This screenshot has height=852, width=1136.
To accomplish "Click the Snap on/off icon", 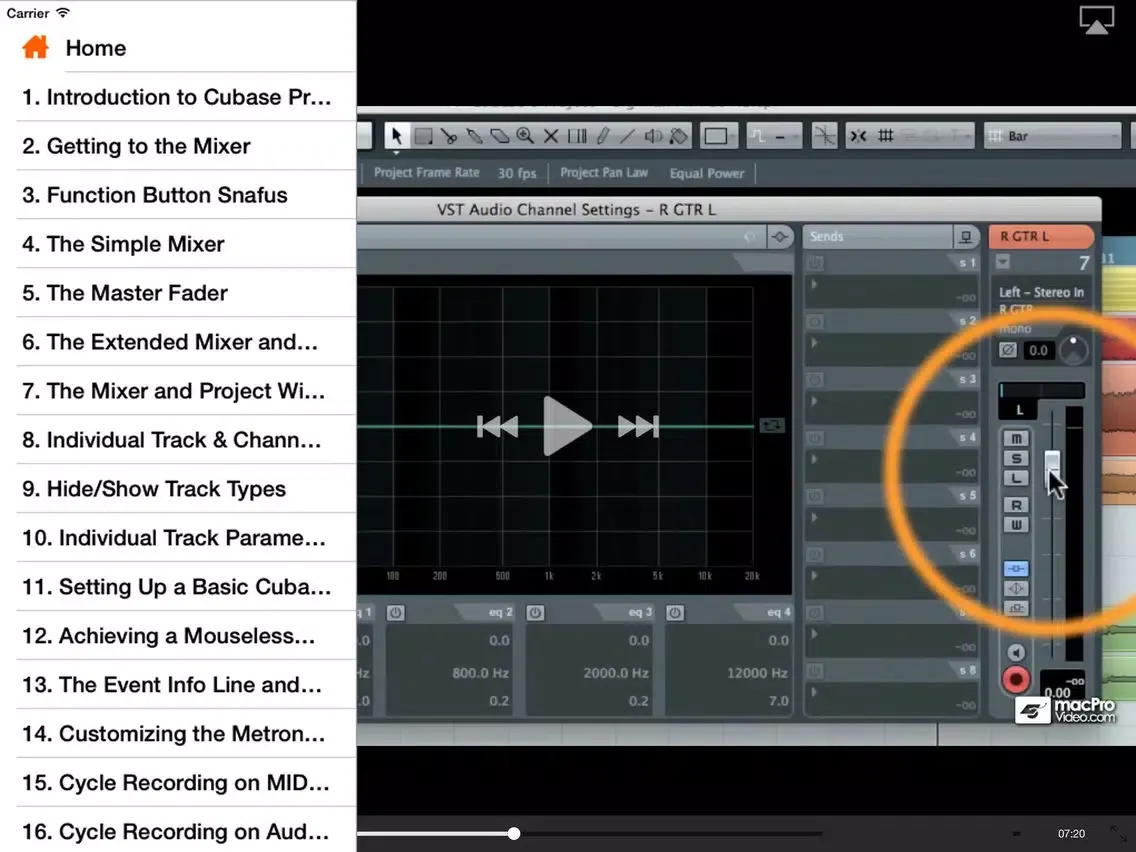I will pyautogui.click(x=859, y=135).
